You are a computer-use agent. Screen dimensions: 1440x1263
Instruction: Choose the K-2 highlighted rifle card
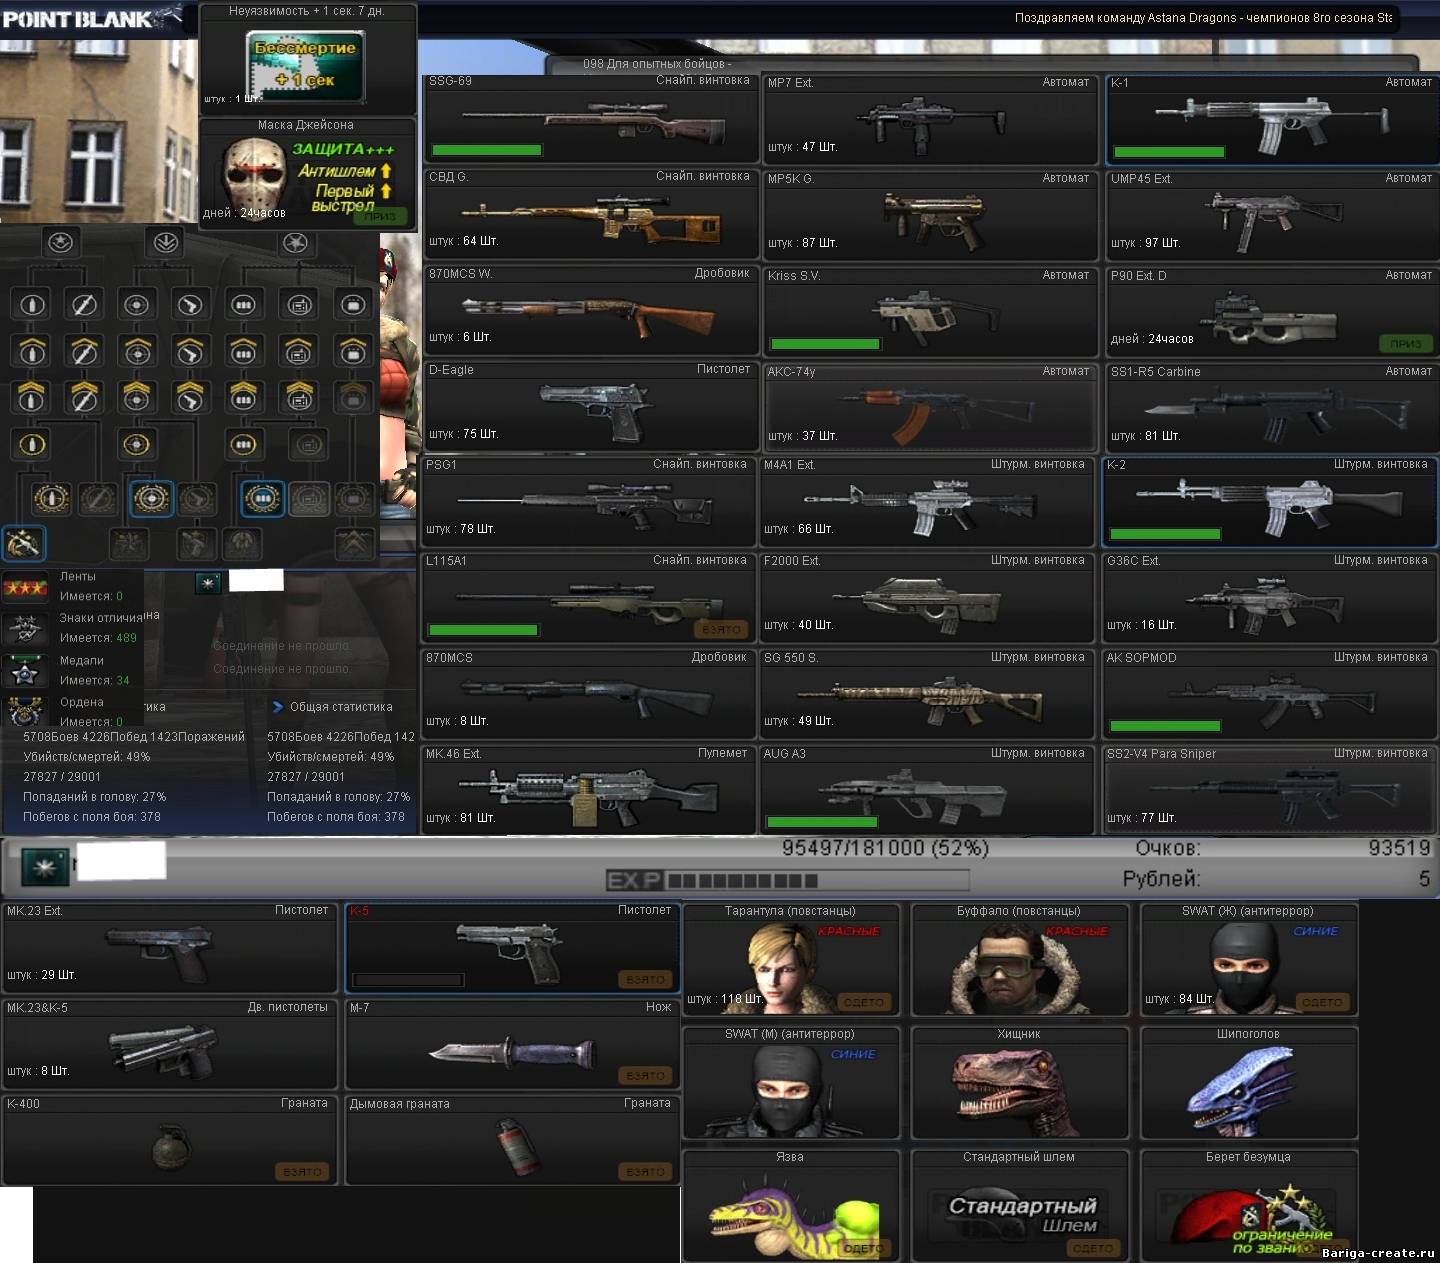[x=1270, y=501]
